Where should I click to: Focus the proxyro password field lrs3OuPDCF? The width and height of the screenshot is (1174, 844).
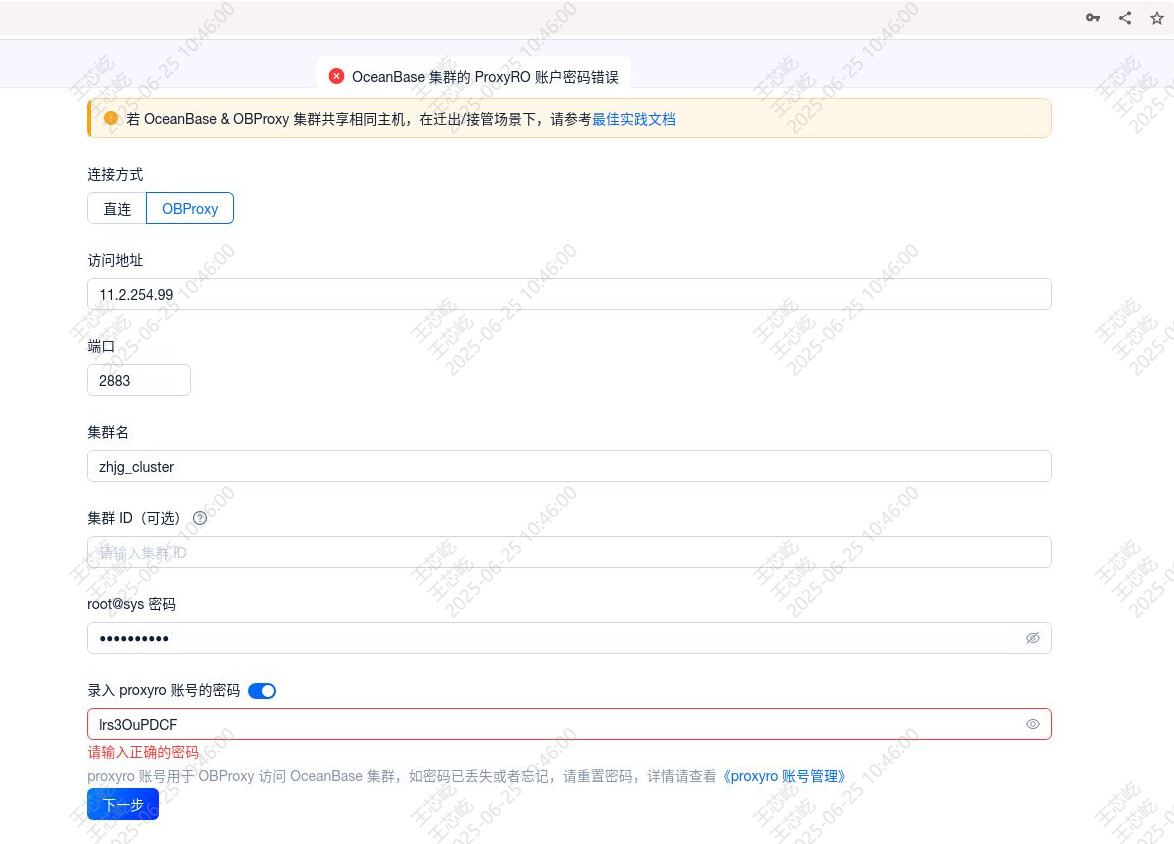click(569, 724)
